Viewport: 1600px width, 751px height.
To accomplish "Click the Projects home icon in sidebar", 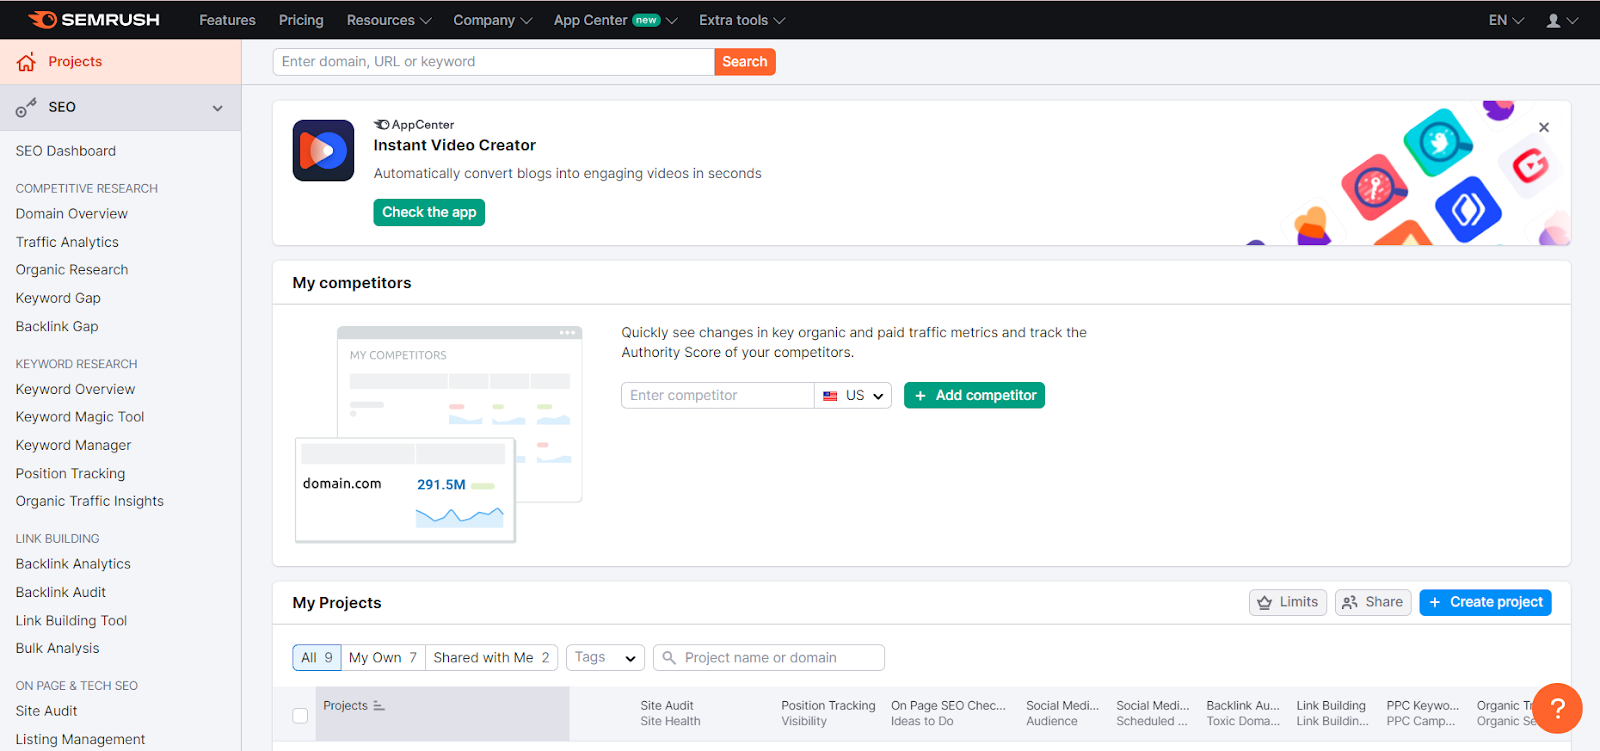I will 26,62.
